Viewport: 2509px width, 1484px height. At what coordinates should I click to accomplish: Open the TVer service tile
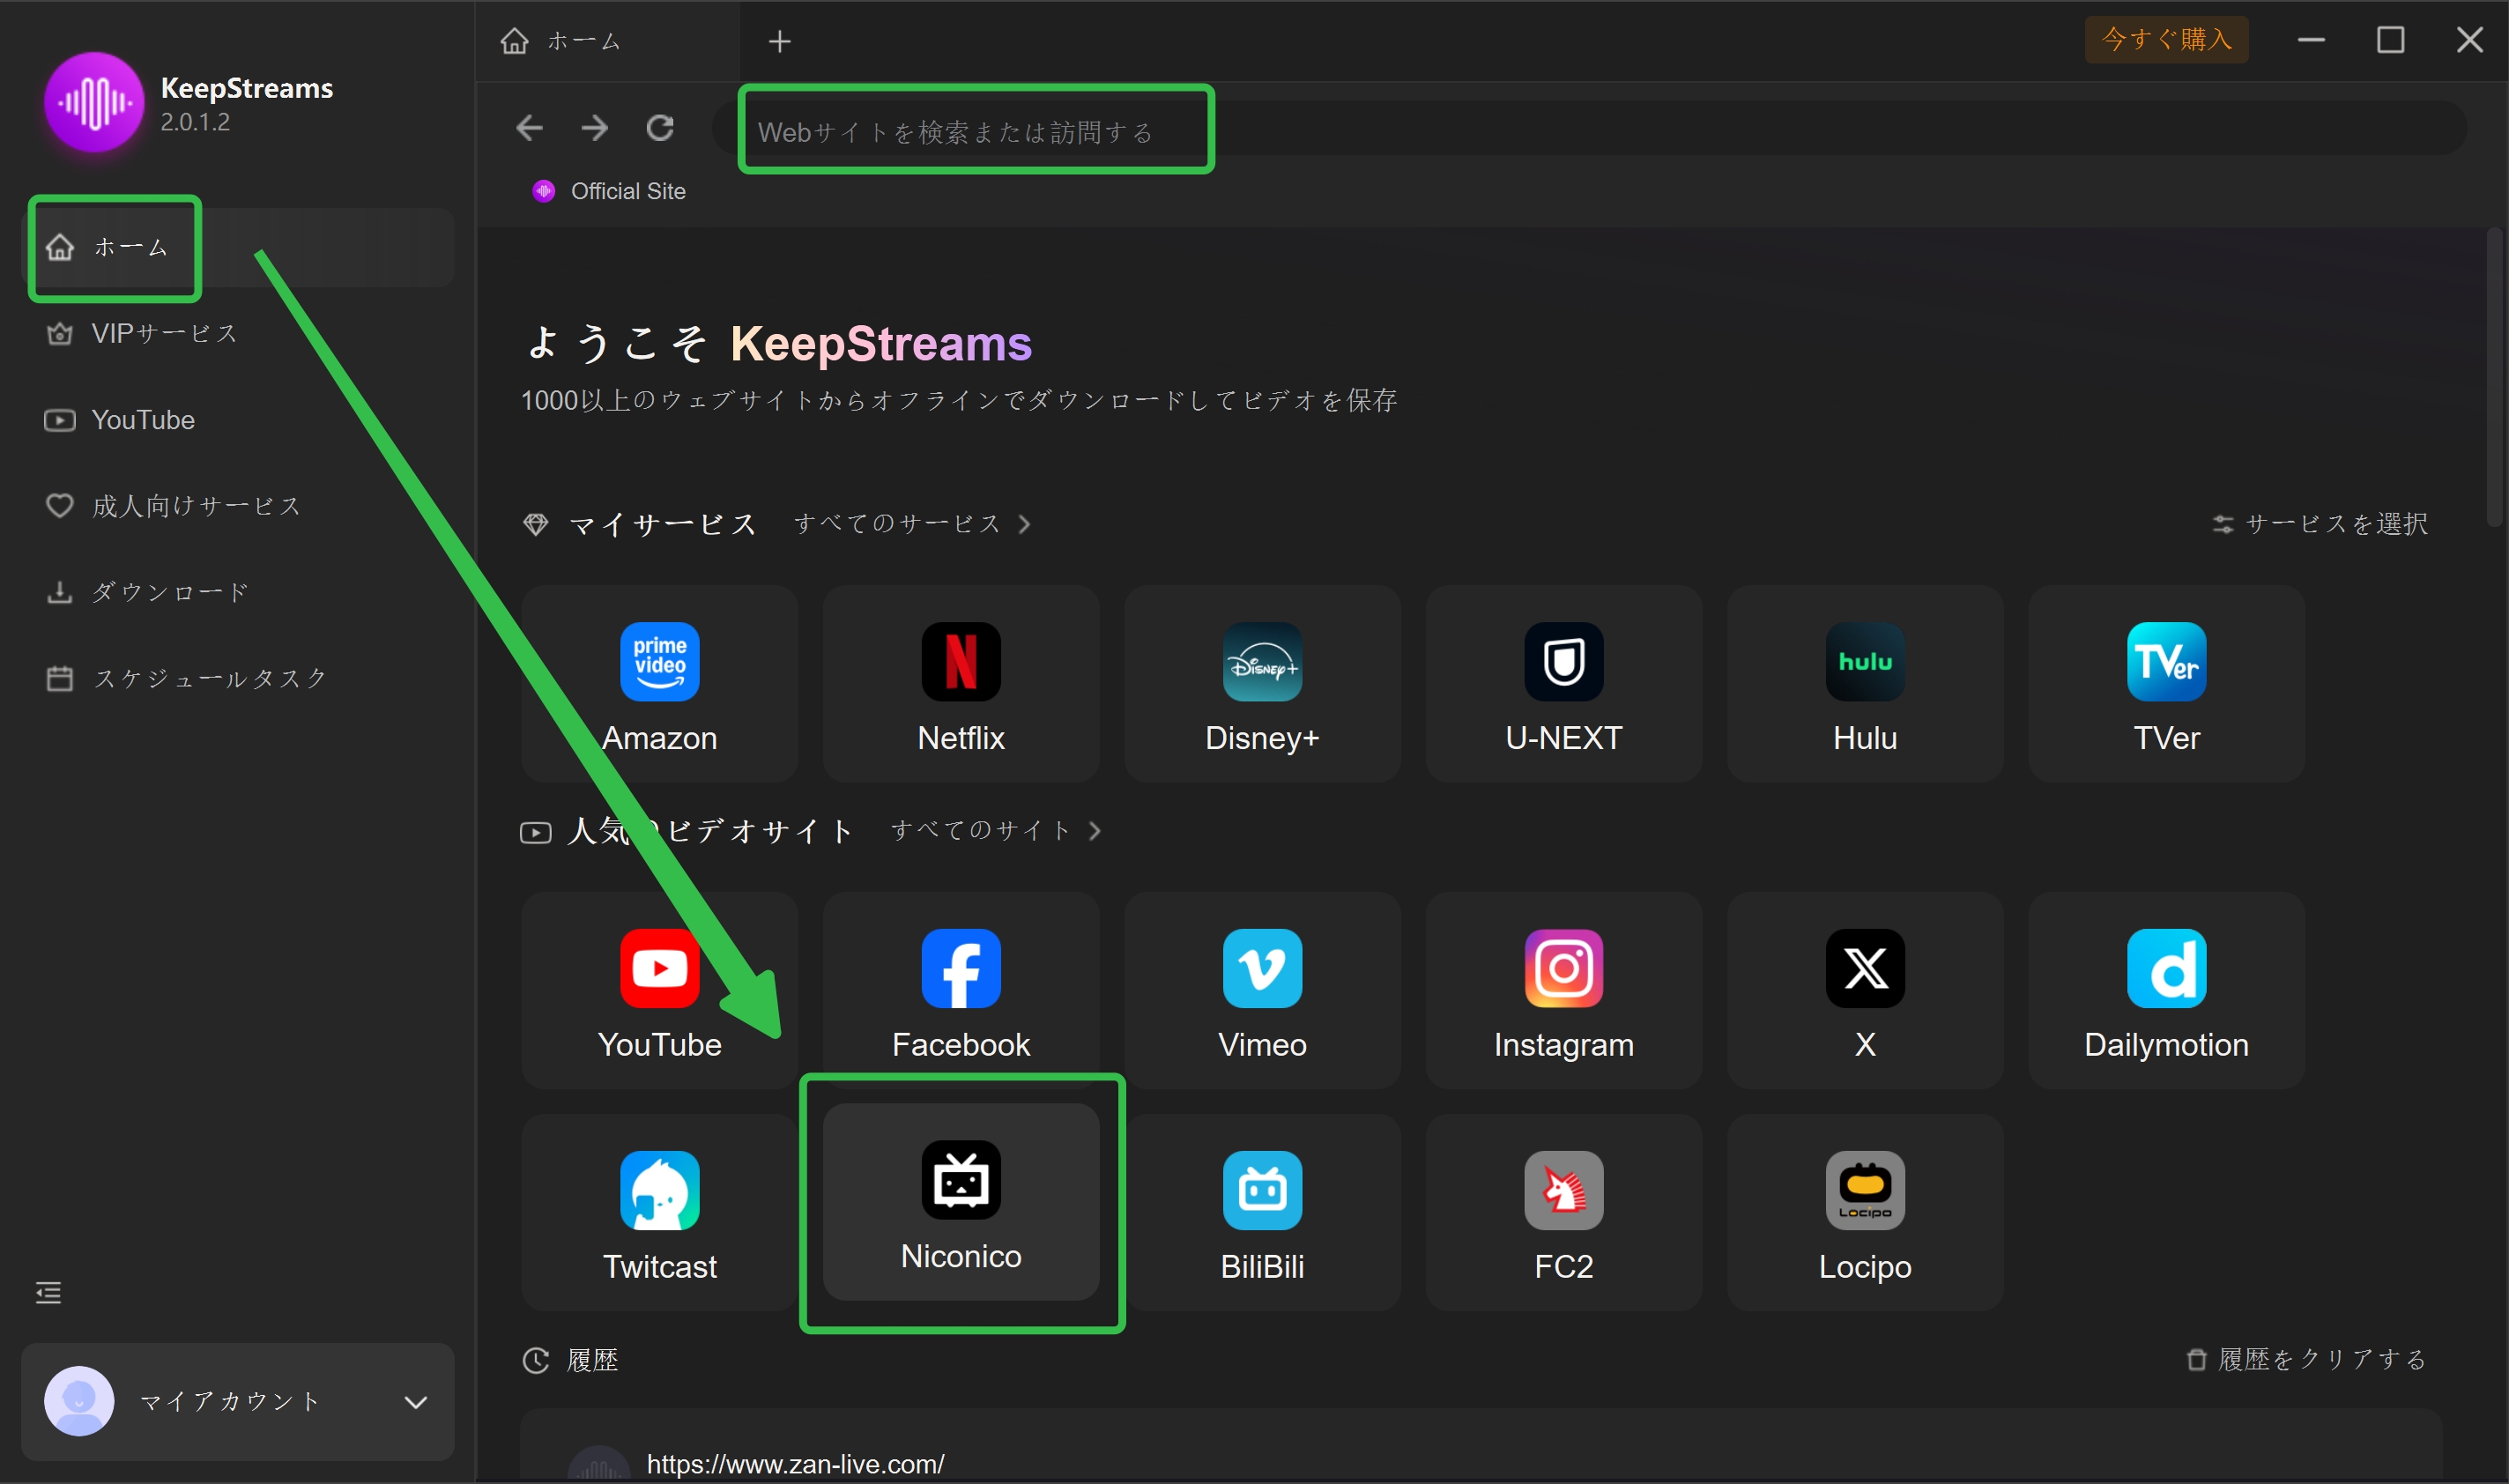pyautogui.click(x=2166, y=684)
